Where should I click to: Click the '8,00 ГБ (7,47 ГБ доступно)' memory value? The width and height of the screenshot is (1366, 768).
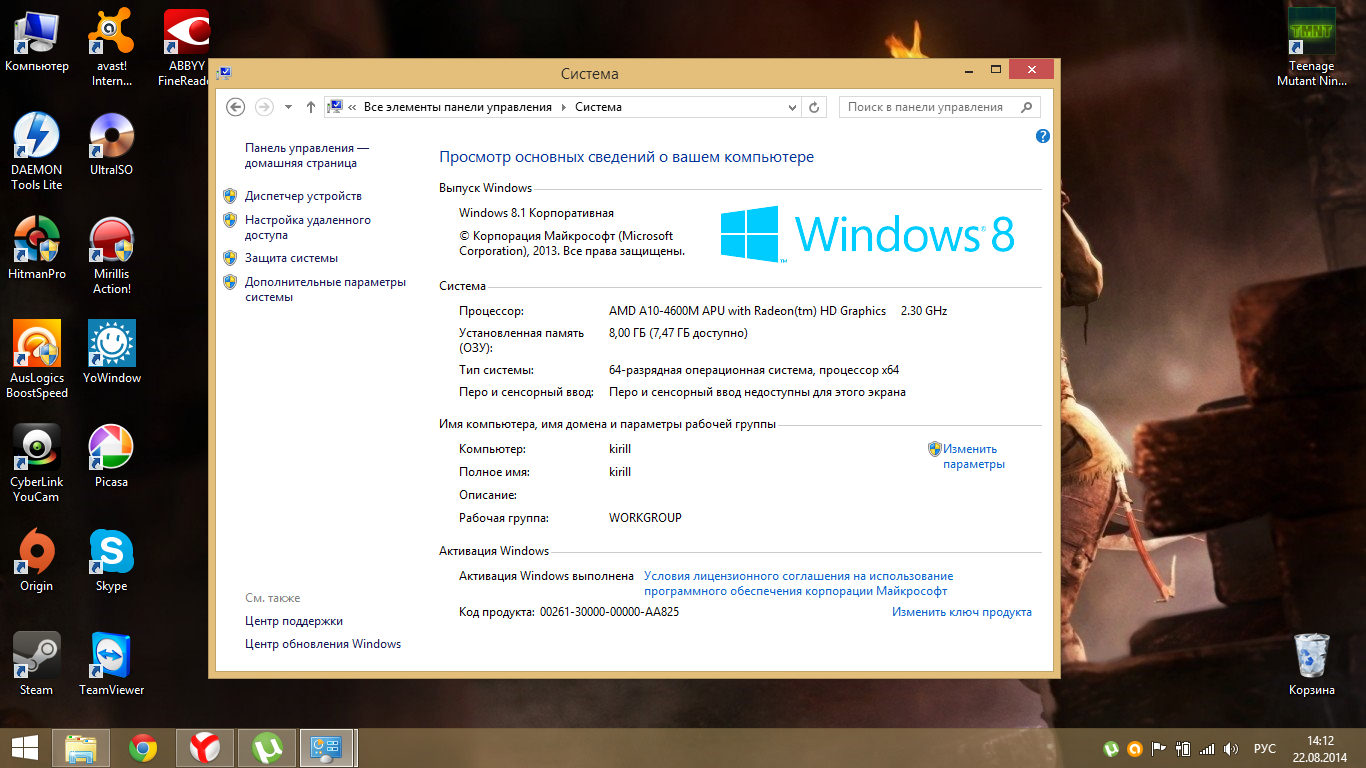678,333
